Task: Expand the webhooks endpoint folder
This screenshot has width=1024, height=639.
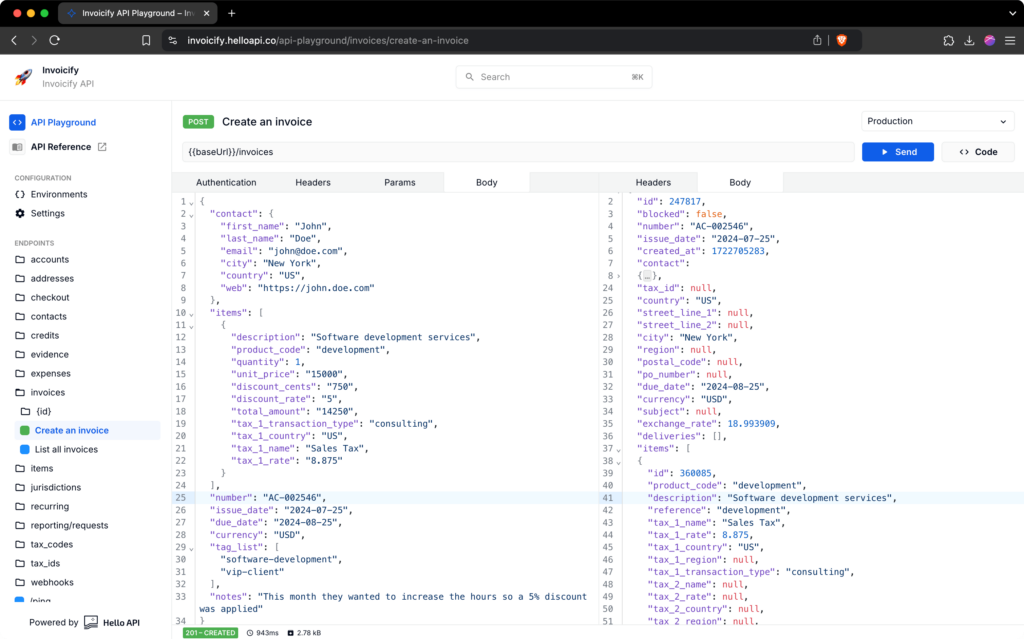Action: tap(52, 582)
